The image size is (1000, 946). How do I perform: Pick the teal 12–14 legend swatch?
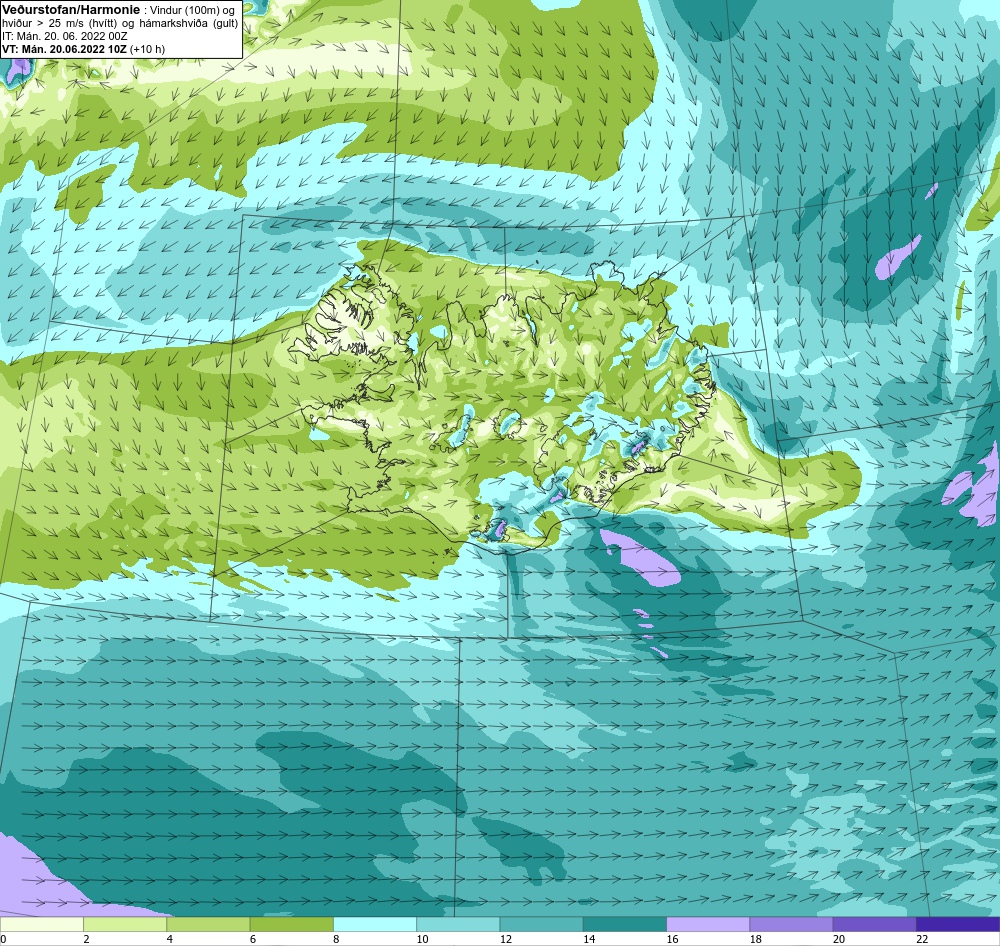point(541,924)
